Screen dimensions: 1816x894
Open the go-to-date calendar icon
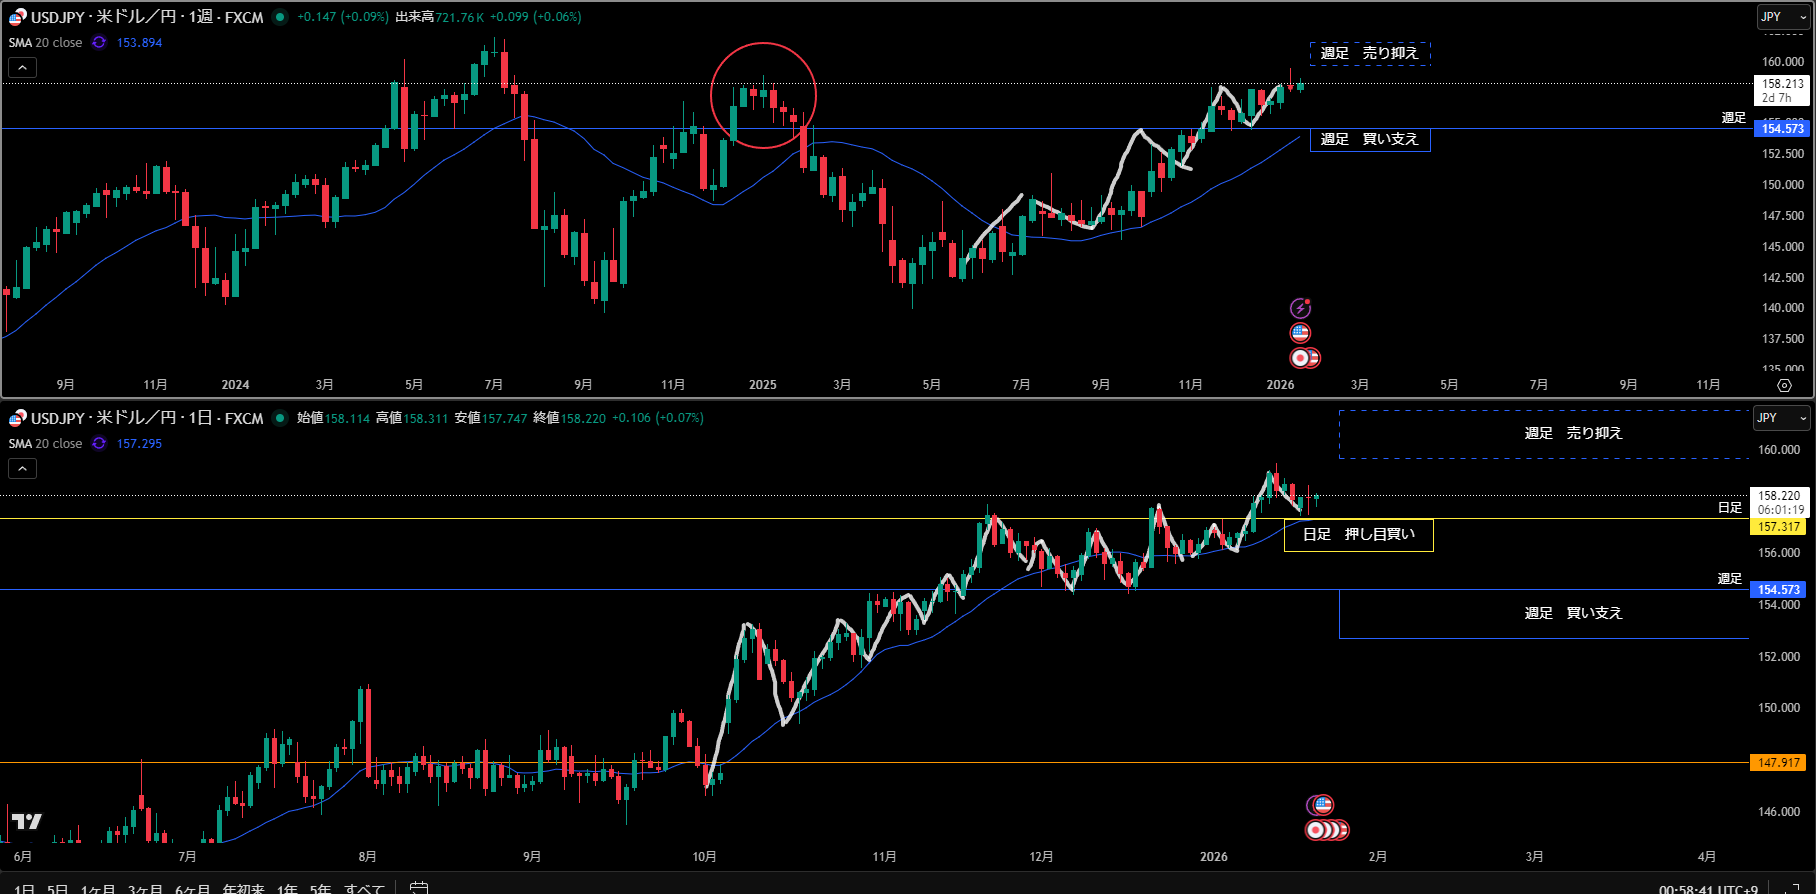[x=419, y=887]
